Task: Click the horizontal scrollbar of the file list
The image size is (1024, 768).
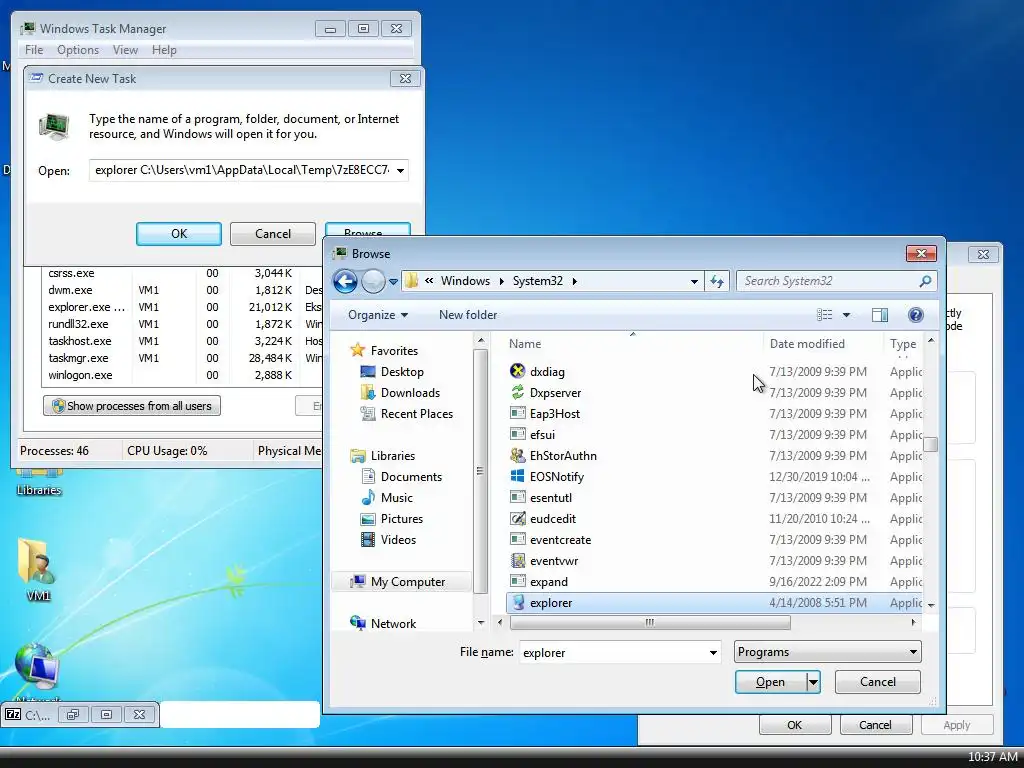Action: click(650, 622)
